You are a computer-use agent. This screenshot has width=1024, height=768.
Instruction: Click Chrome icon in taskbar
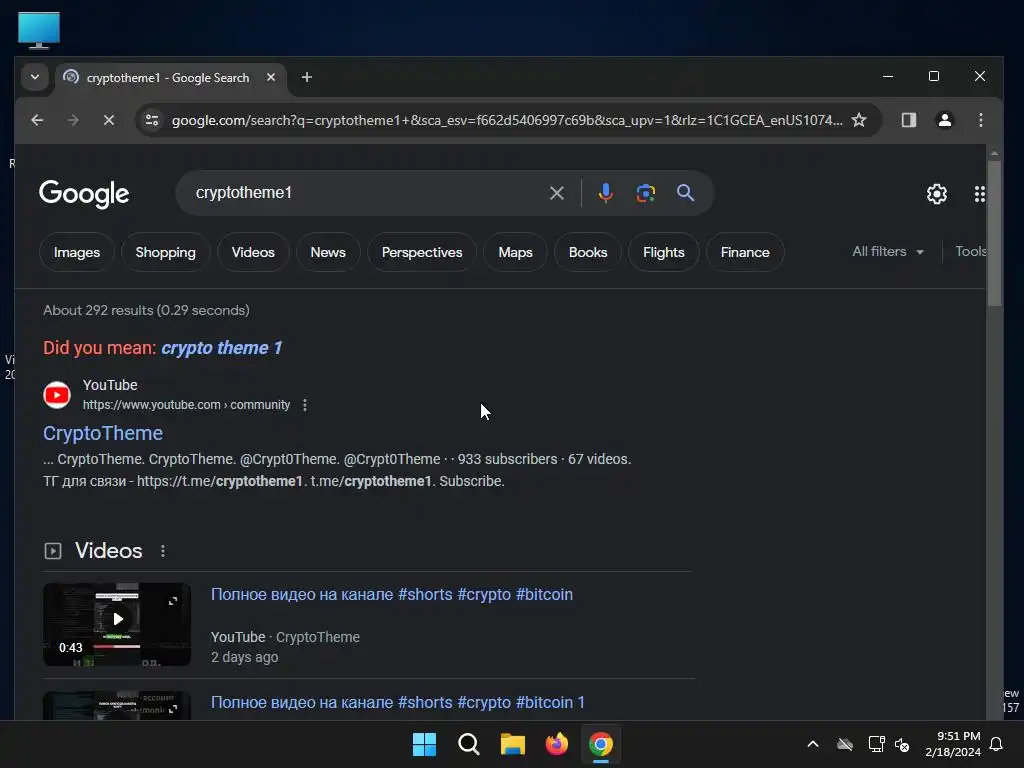tap(601, 744)
